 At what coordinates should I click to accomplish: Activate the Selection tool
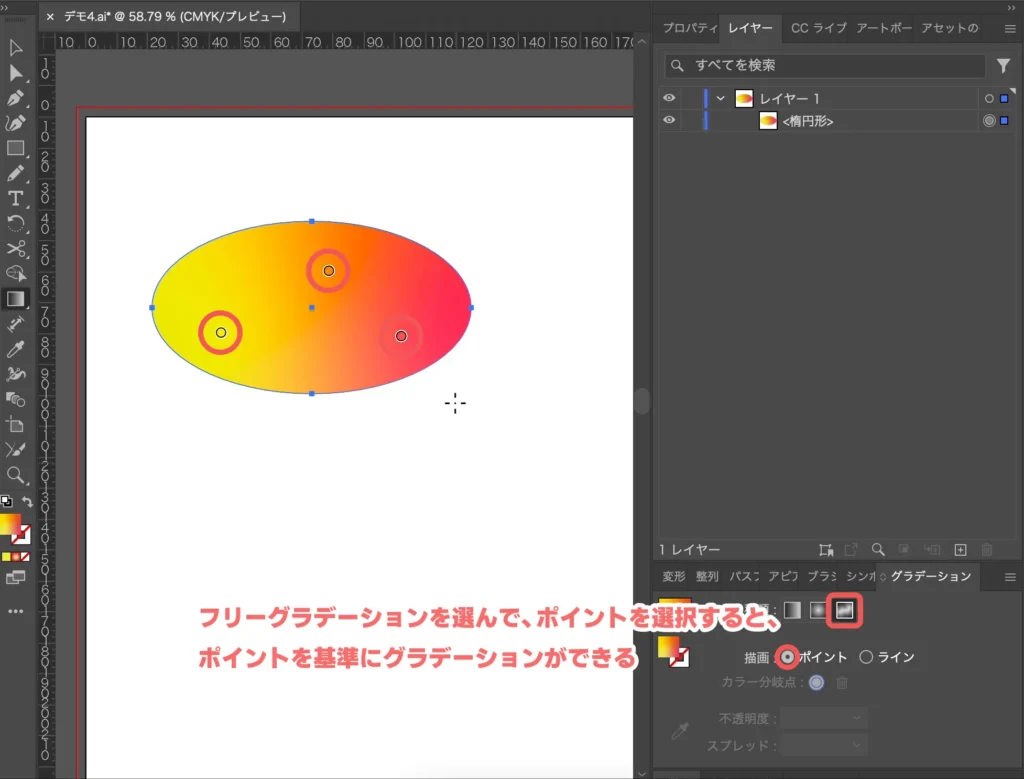point(15,48)
